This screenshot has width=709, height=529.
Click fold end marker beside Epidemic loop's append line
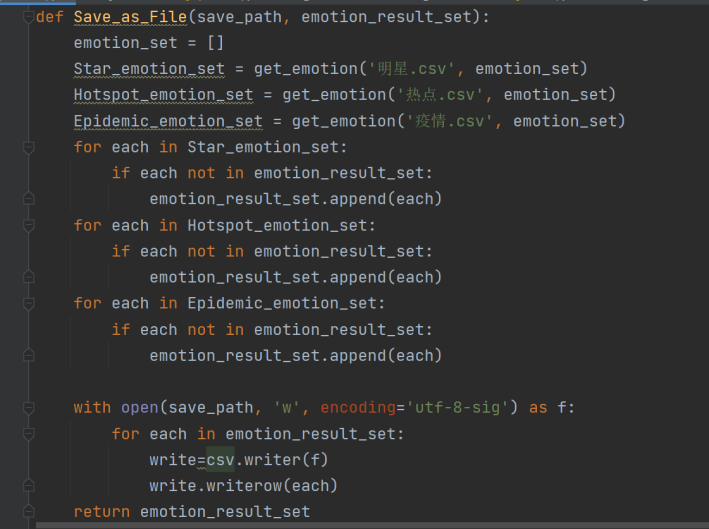pos(28,356)
